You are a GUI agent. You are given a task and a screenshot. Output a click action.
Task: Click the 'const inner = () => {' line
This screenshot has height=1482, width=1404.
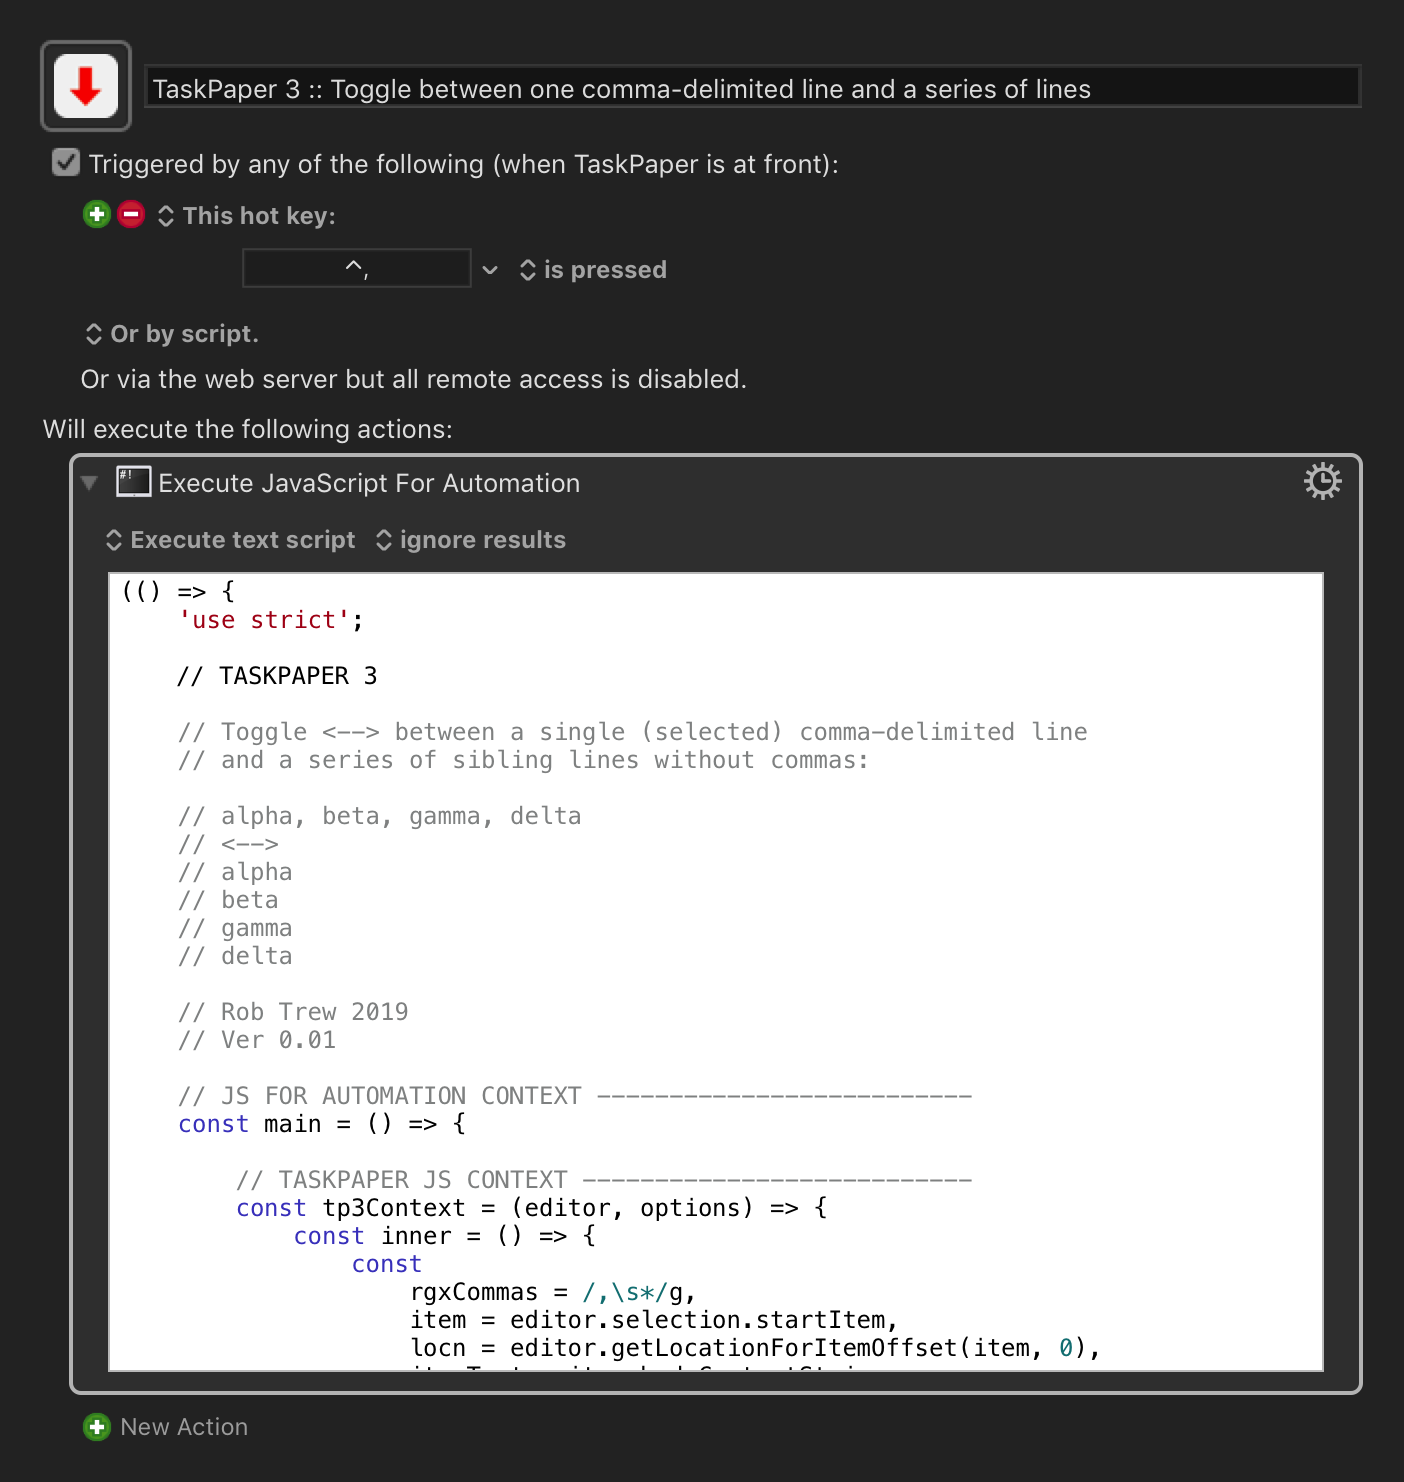point(445,1236)
